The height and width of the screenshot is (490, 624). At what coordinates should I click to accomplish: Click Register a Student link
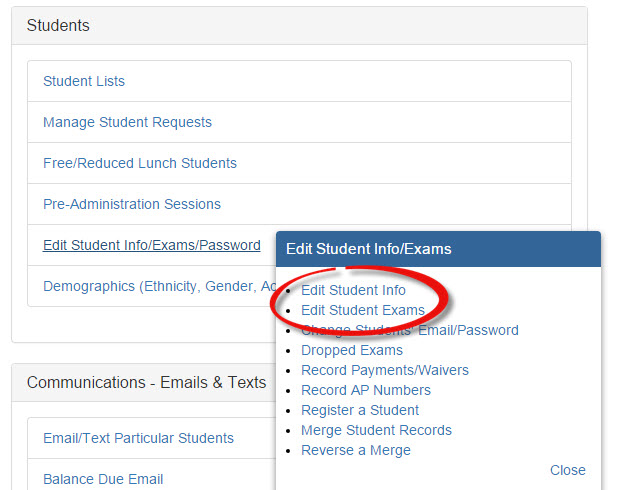[360, 410]
